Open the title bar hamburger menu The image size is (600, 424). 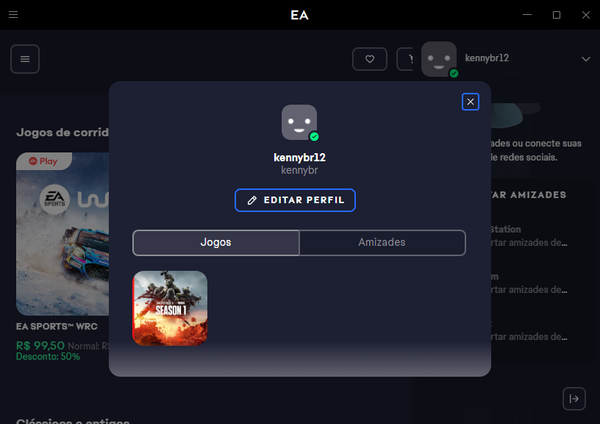[x=13, y=15]
